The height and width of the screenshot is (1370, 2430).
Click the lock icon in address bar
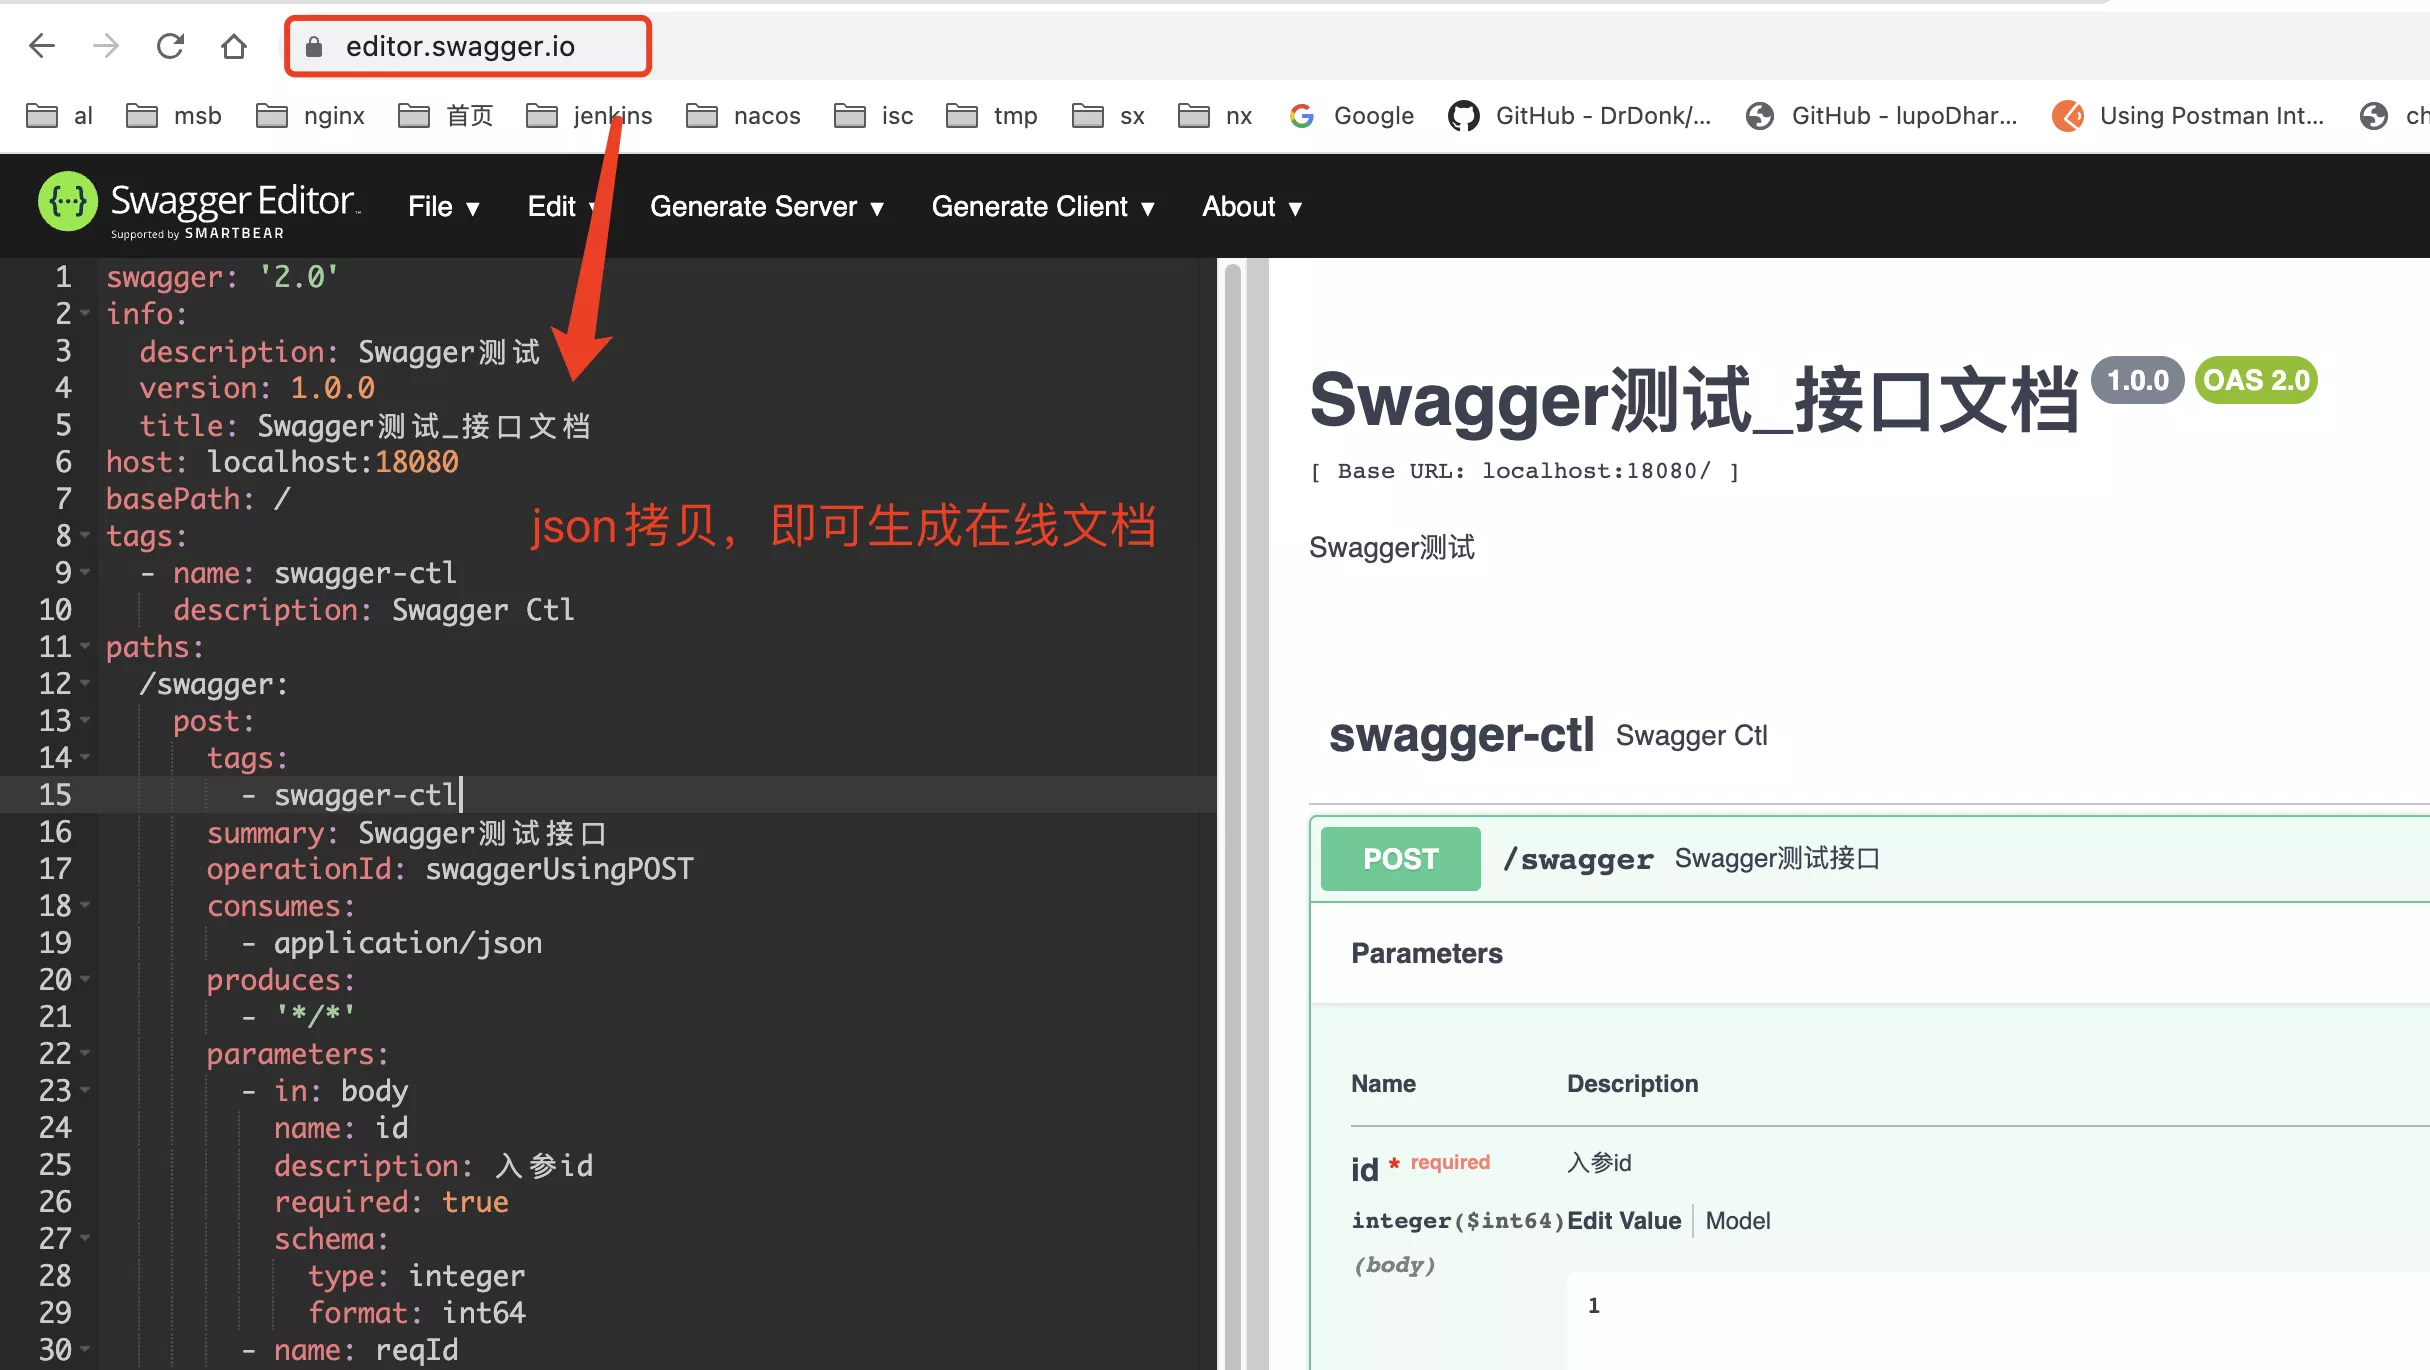coord(314,47)
